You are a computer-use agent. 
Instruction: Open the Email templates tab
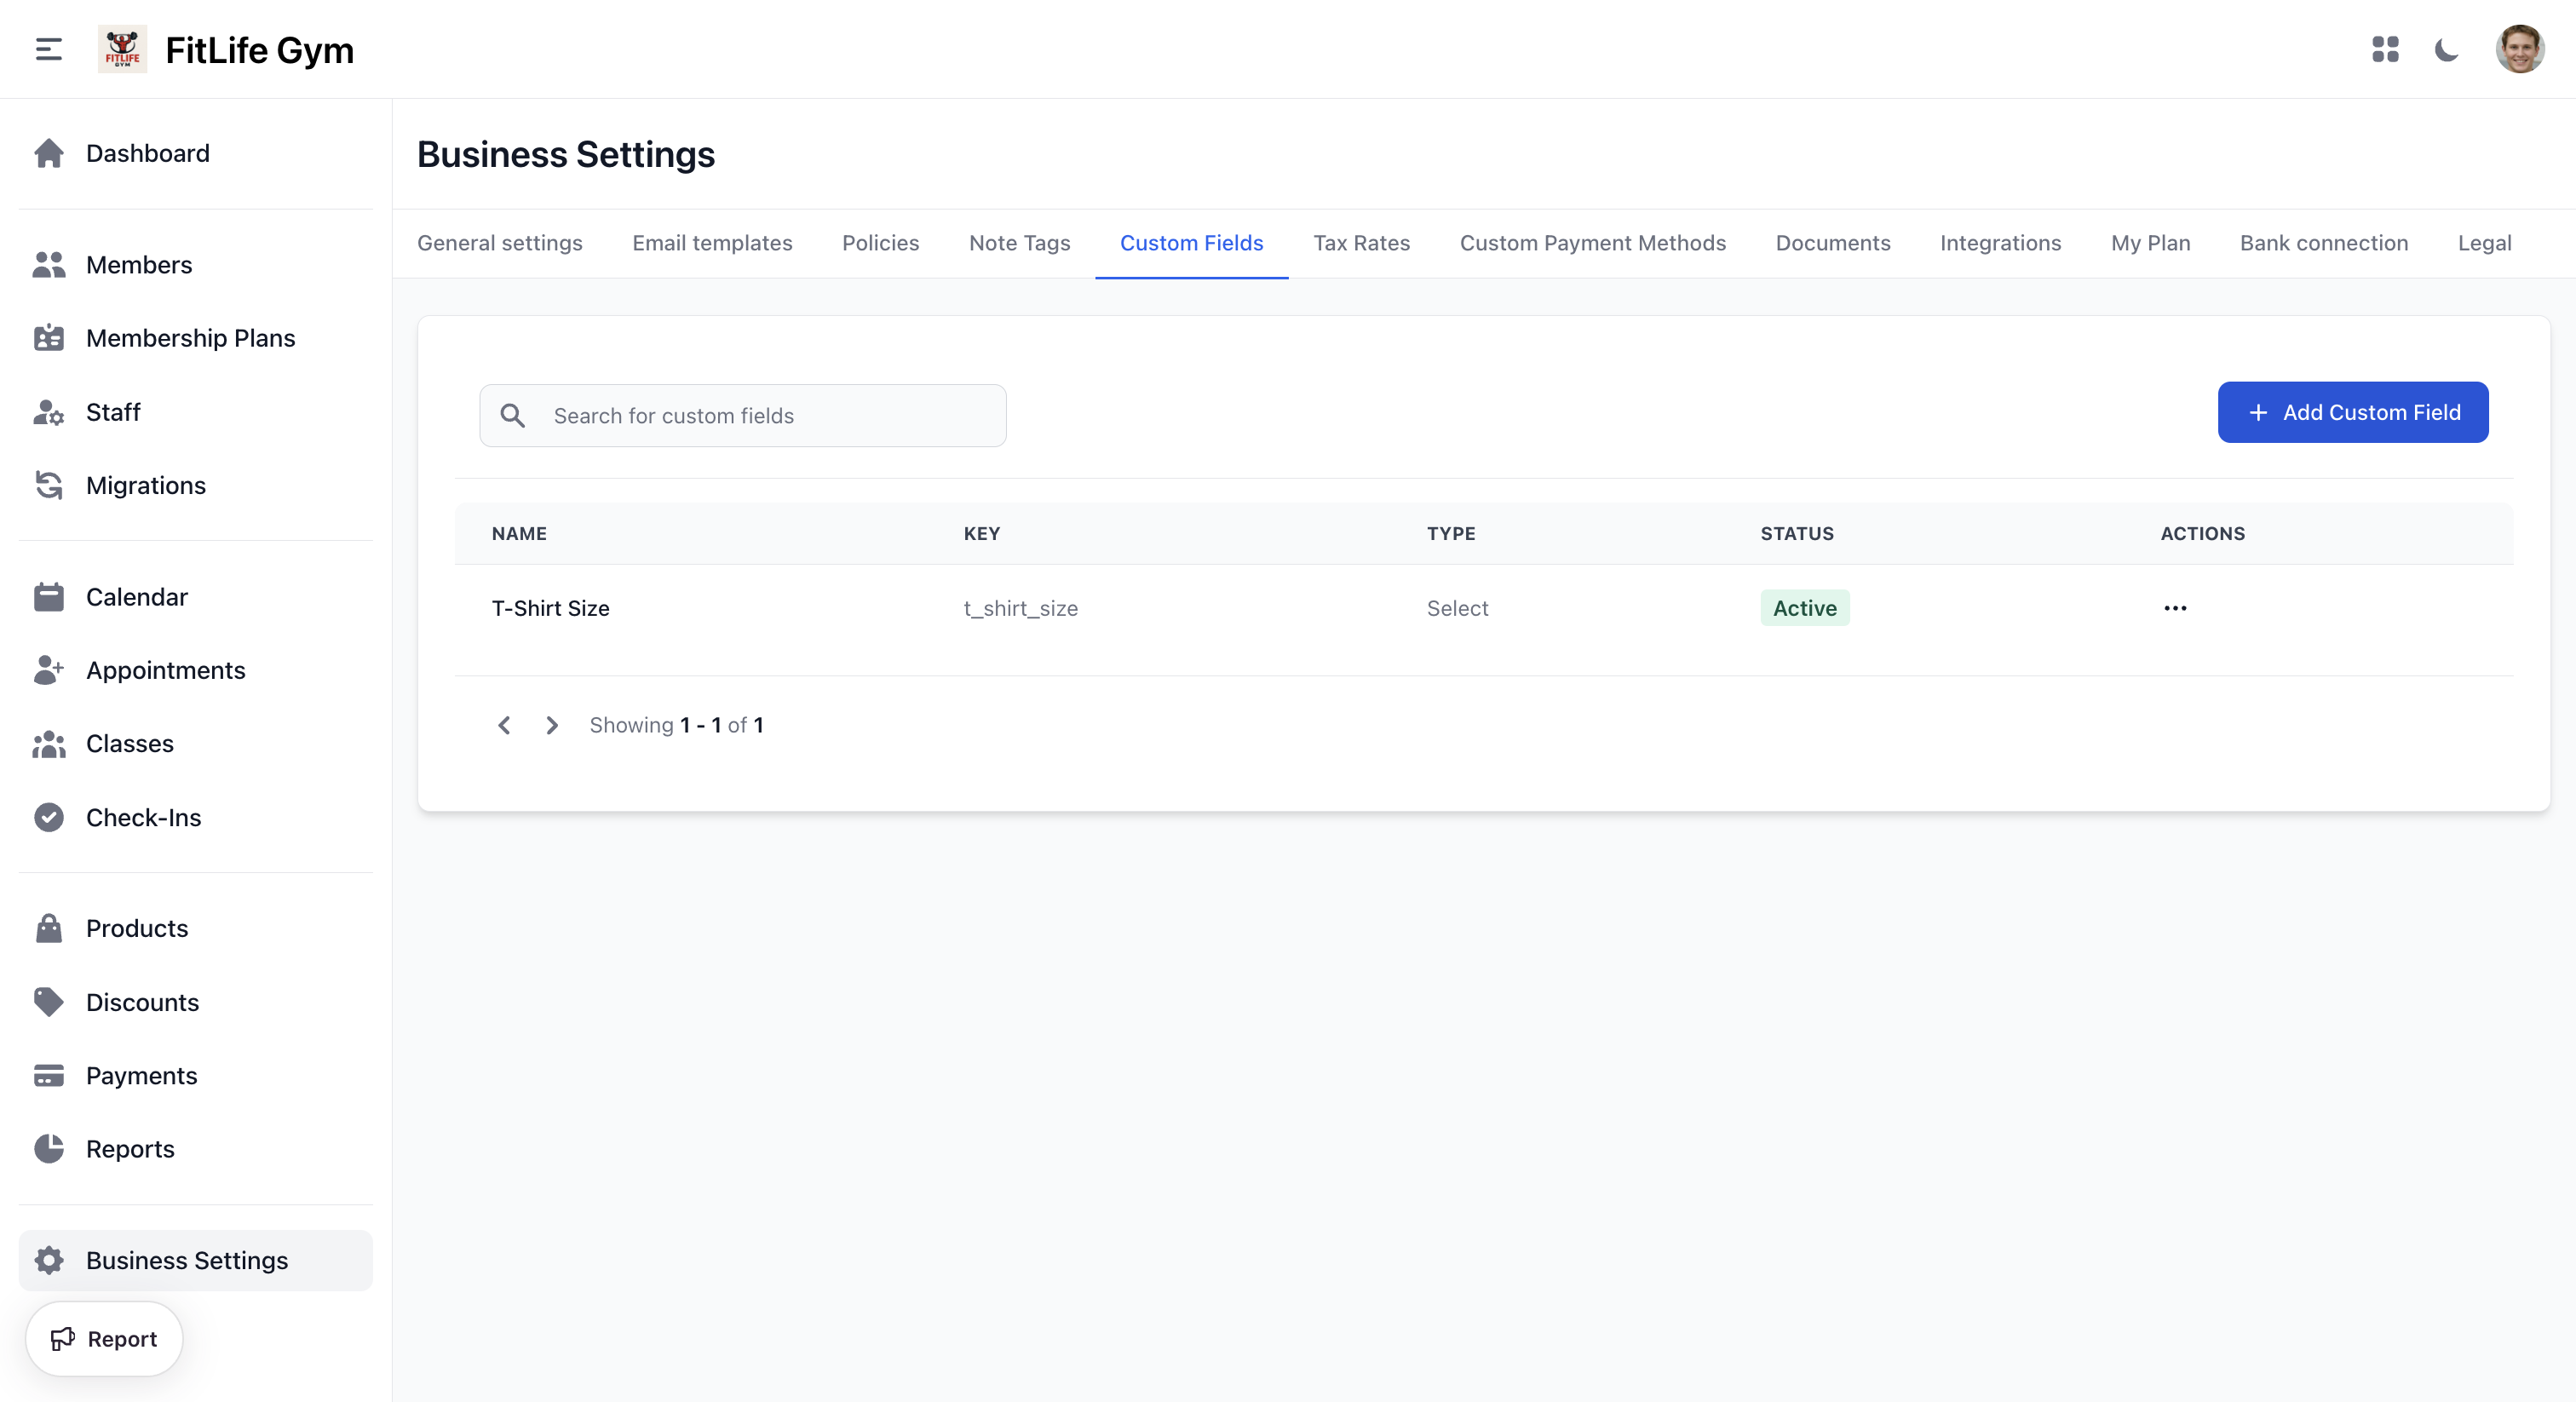click(x=711, y=243)
